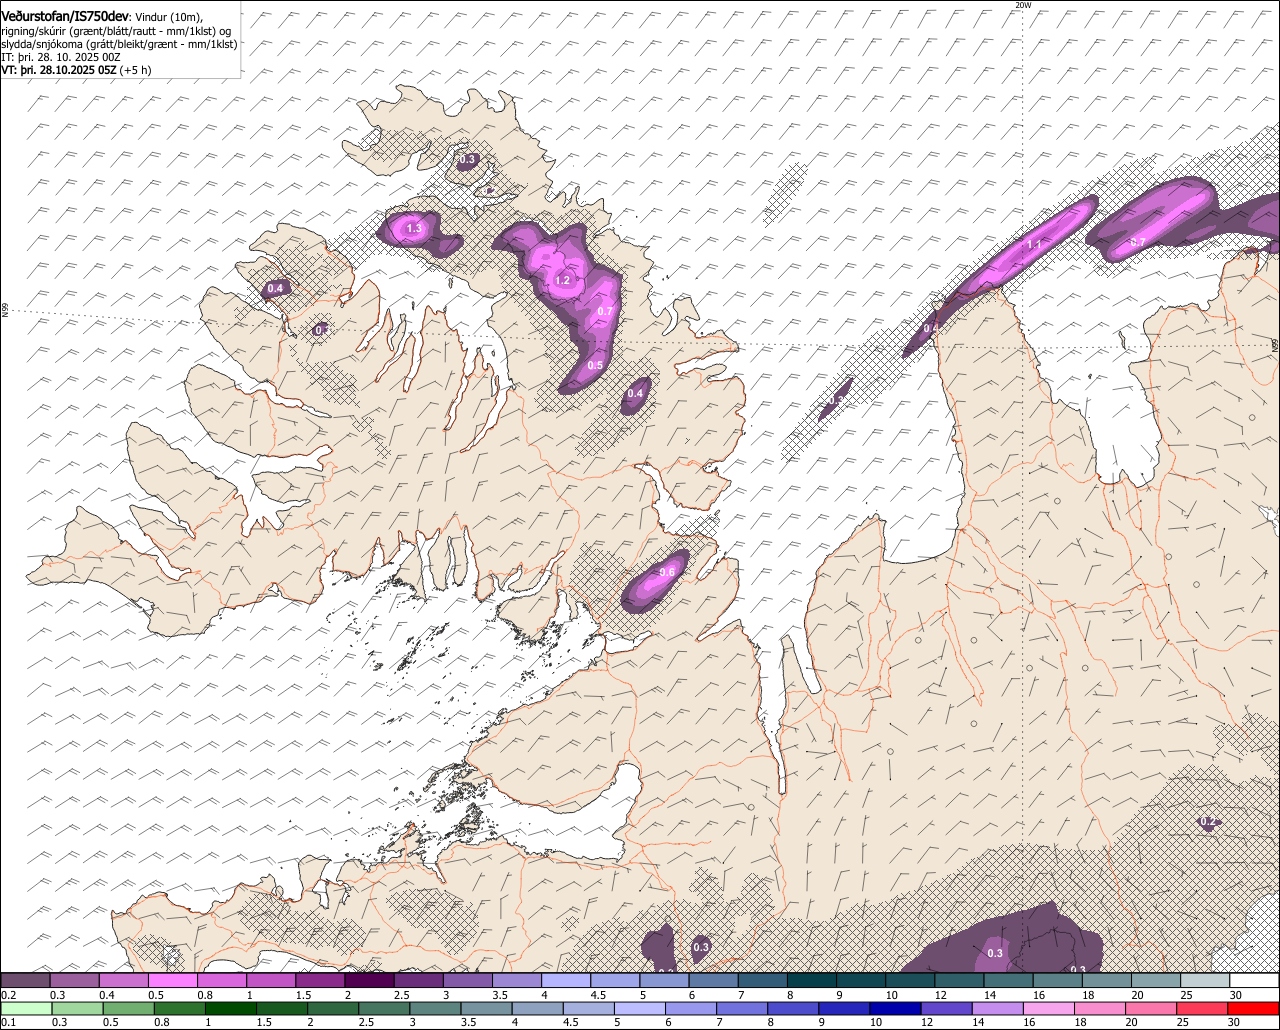Select lower rain legend swatch for 20–25
Screen dimensions: 1280x1030
[1152, 1009]
